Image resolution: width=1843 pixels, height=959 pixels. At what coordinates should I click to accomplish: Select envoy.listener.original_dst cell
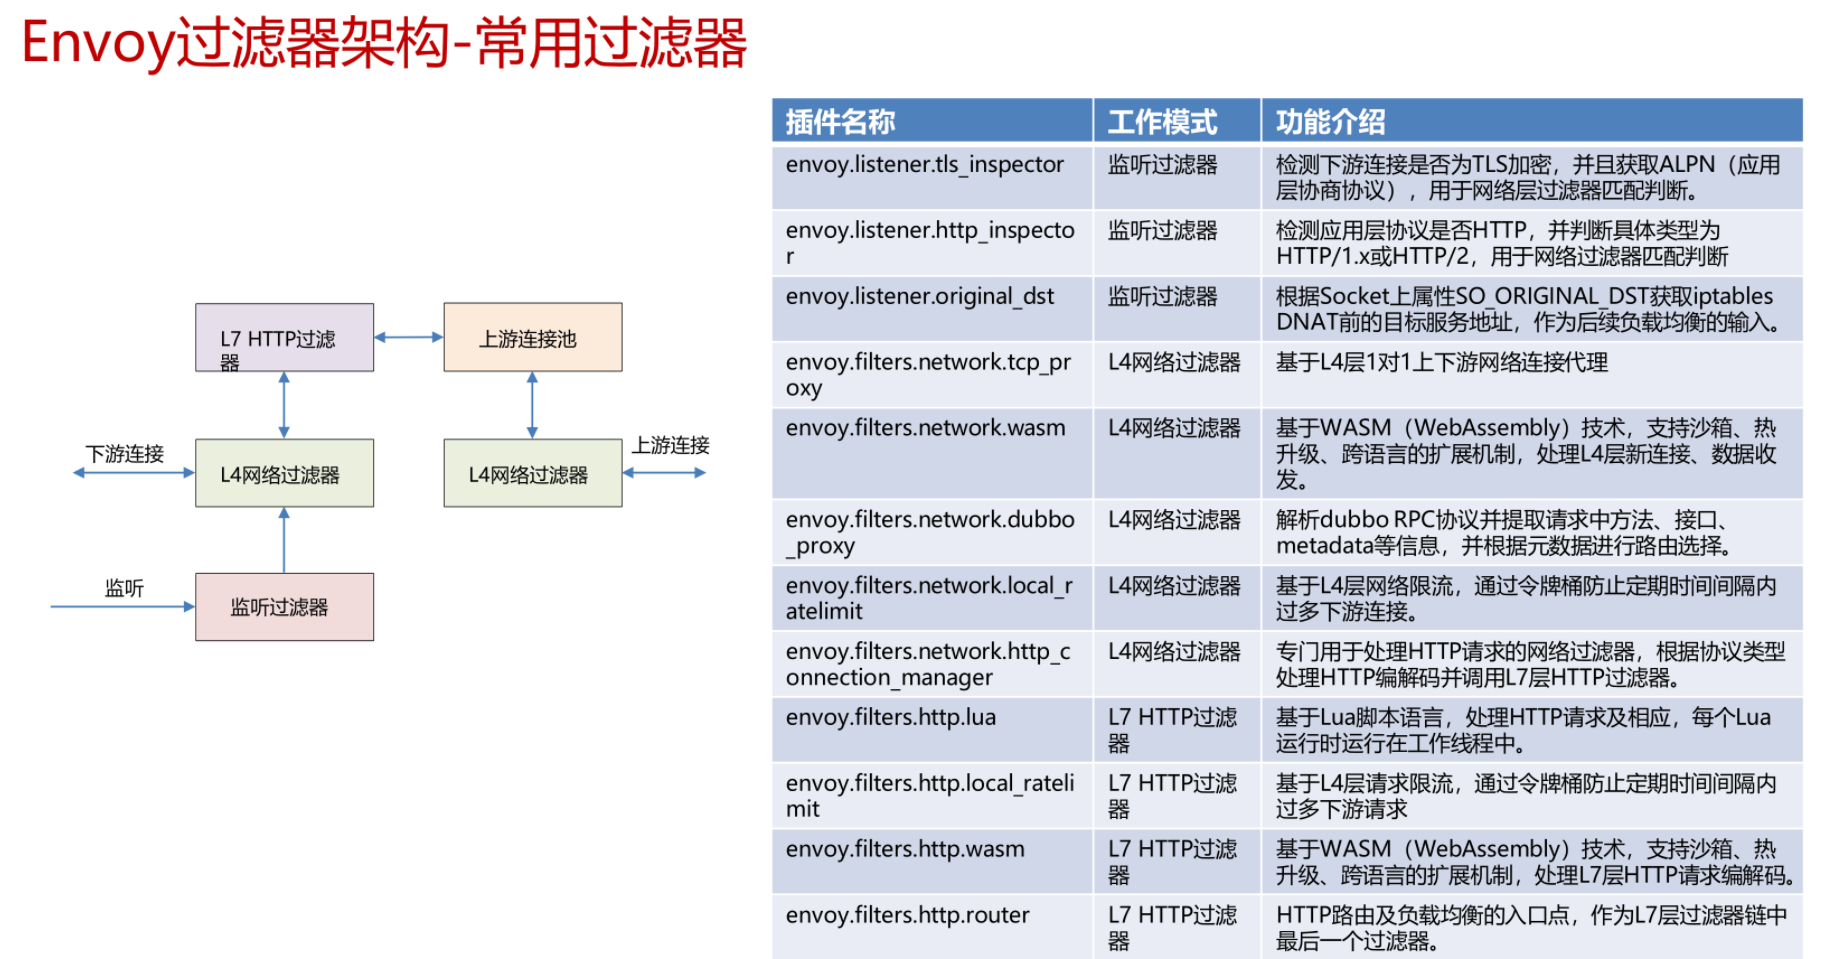tap(932, 309)
